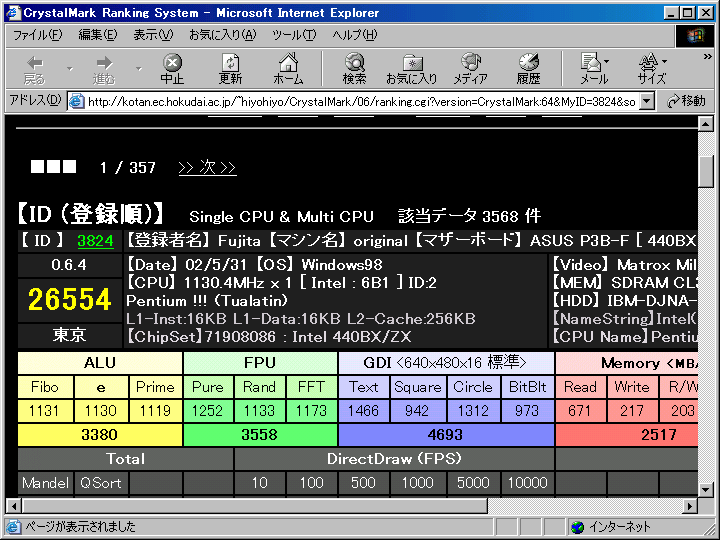Click the horizontal scrollbar left arrow
The height and width of the screenshot is (540, 720).
pyautogui.click(x=14, y=506)
